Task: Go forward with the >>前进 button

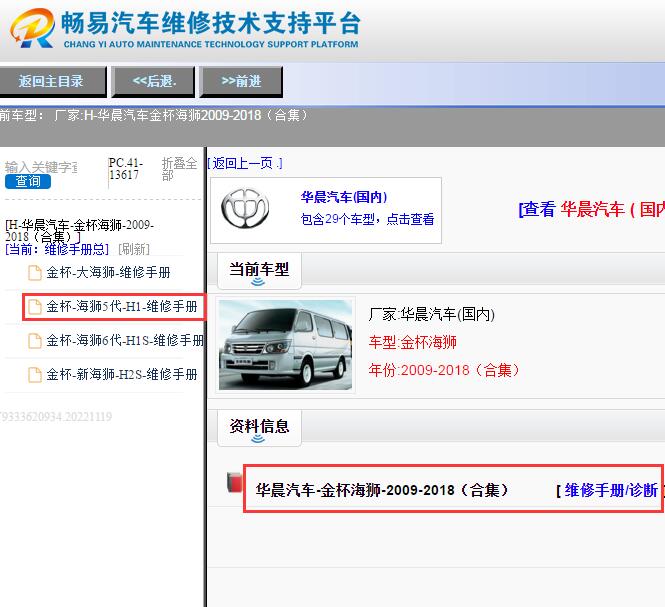Action: pos(241,81)
